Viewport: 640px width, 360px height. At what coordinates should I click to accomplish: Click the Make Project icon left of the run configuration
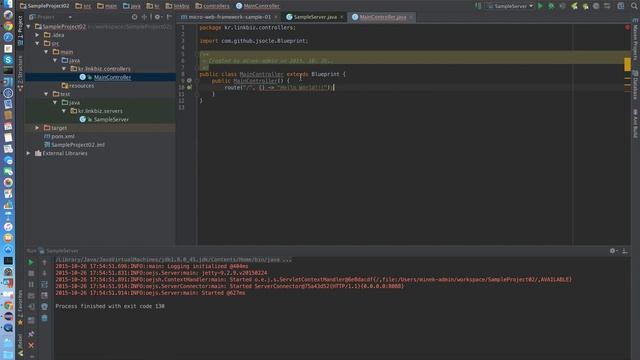coord(478,6)
